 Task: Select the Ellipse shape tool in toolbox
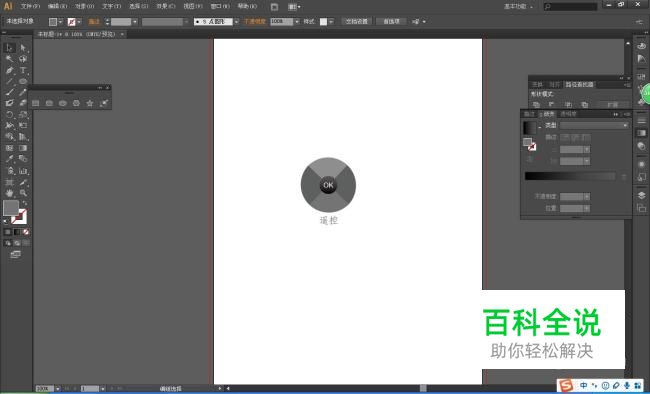pyautogui.click(x=23, y=81)
